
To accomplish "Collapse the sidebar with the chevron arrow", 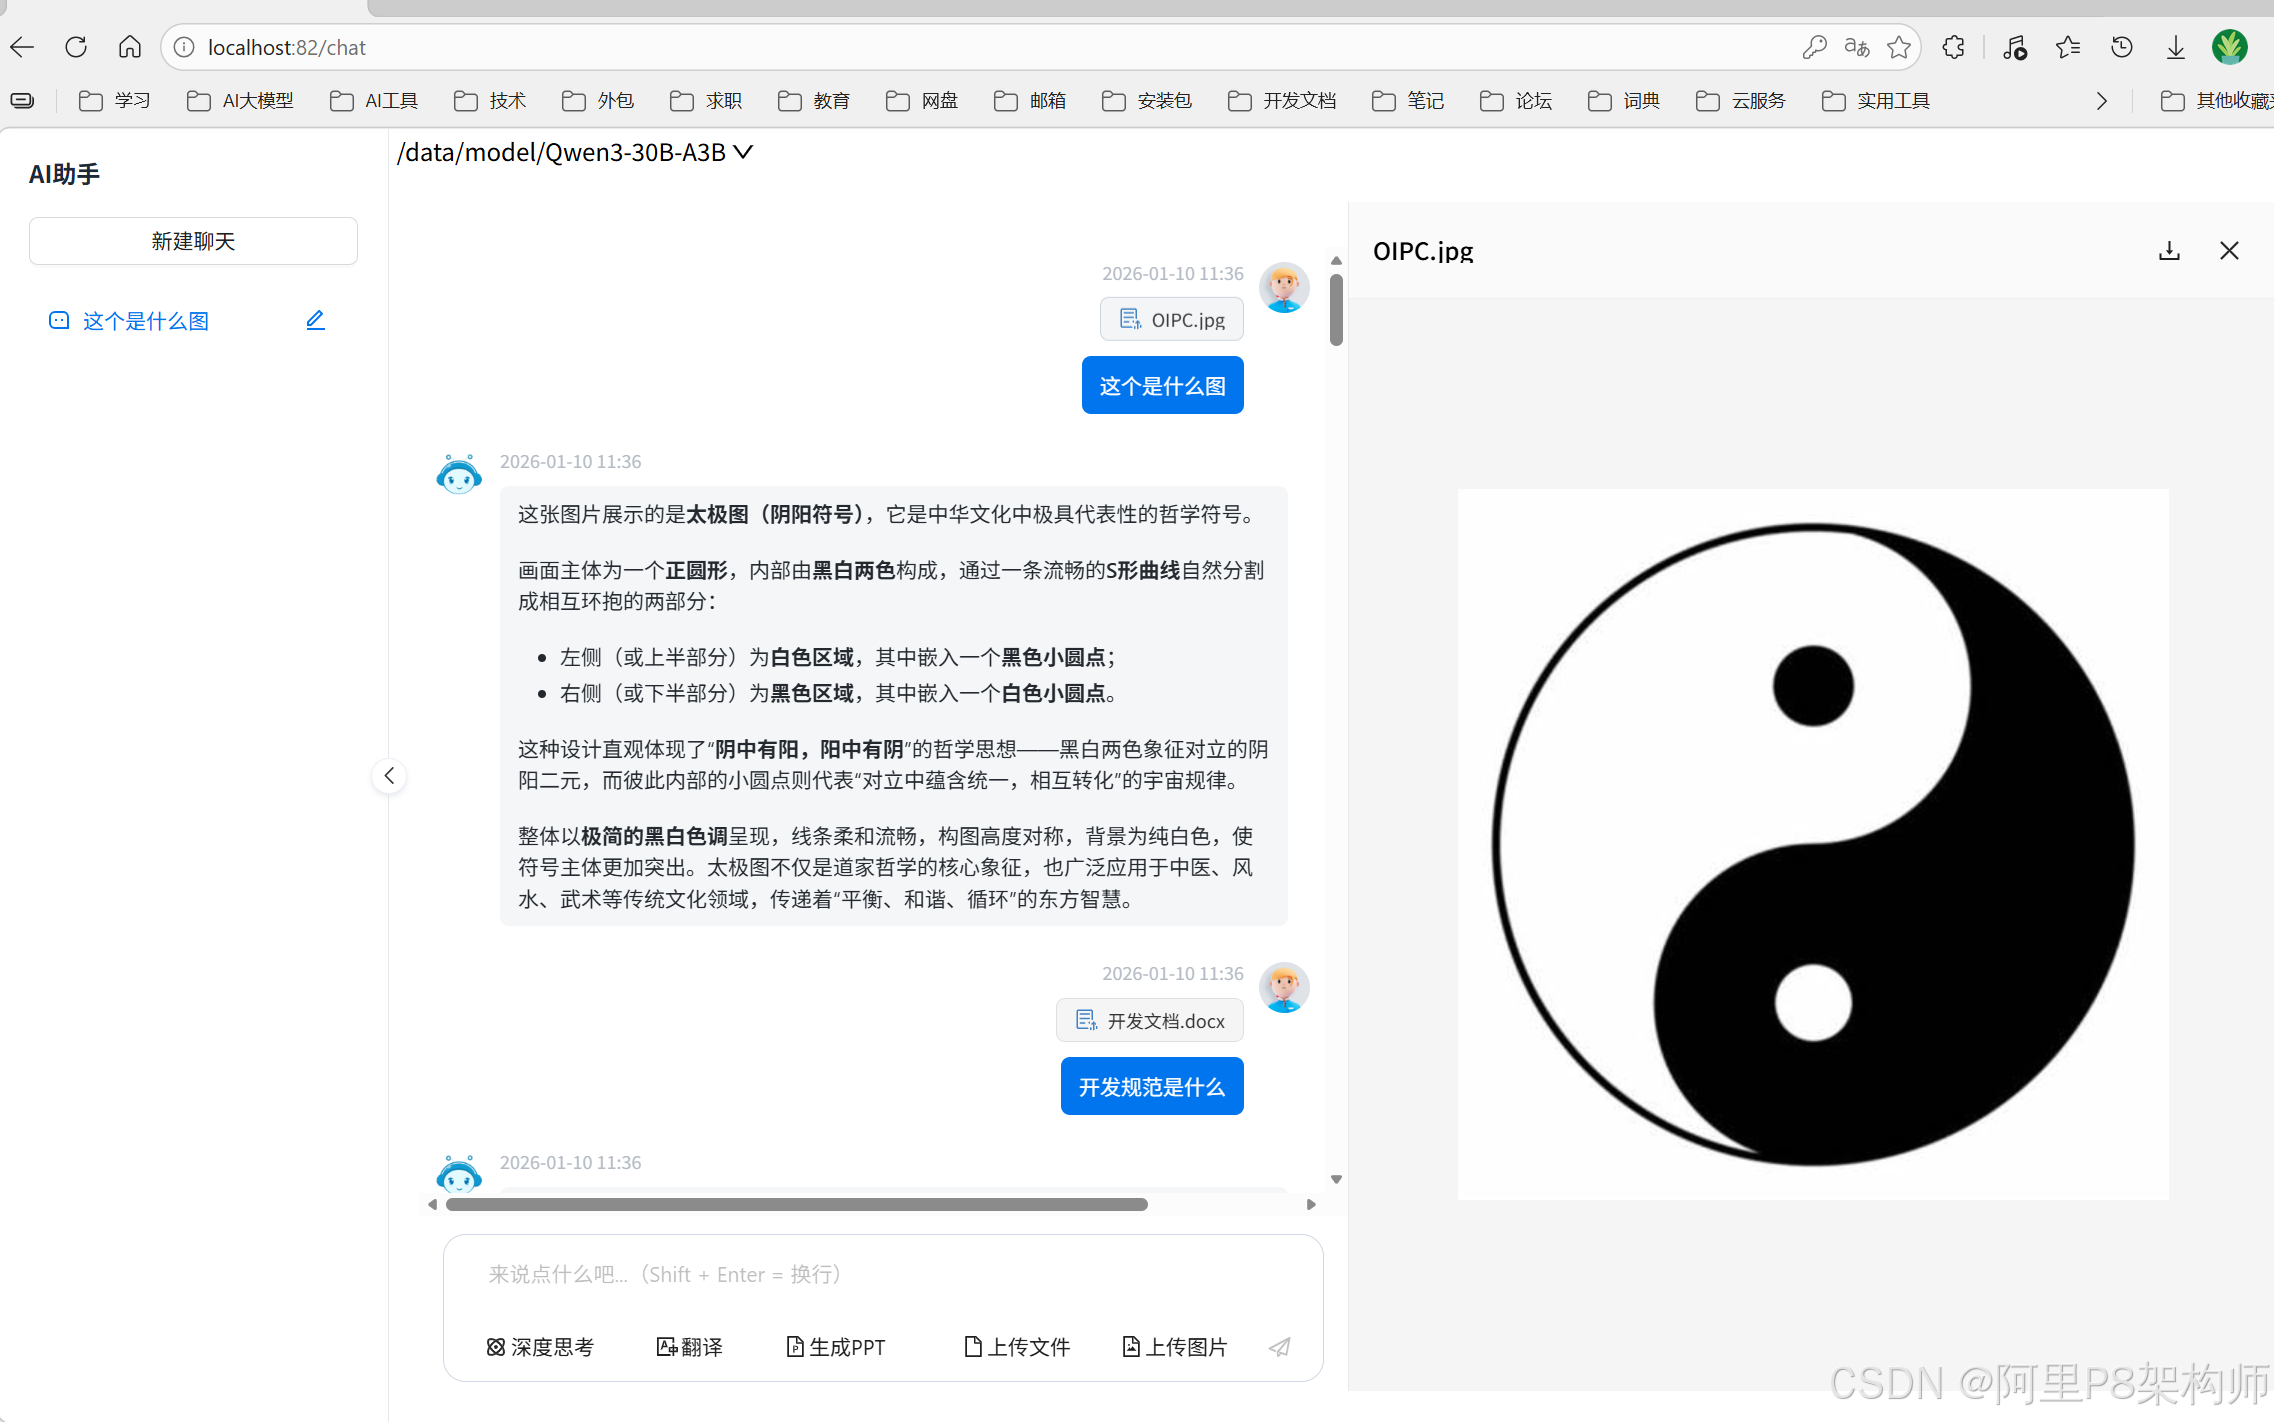I will pyautogui.click(x=389, y=775).
